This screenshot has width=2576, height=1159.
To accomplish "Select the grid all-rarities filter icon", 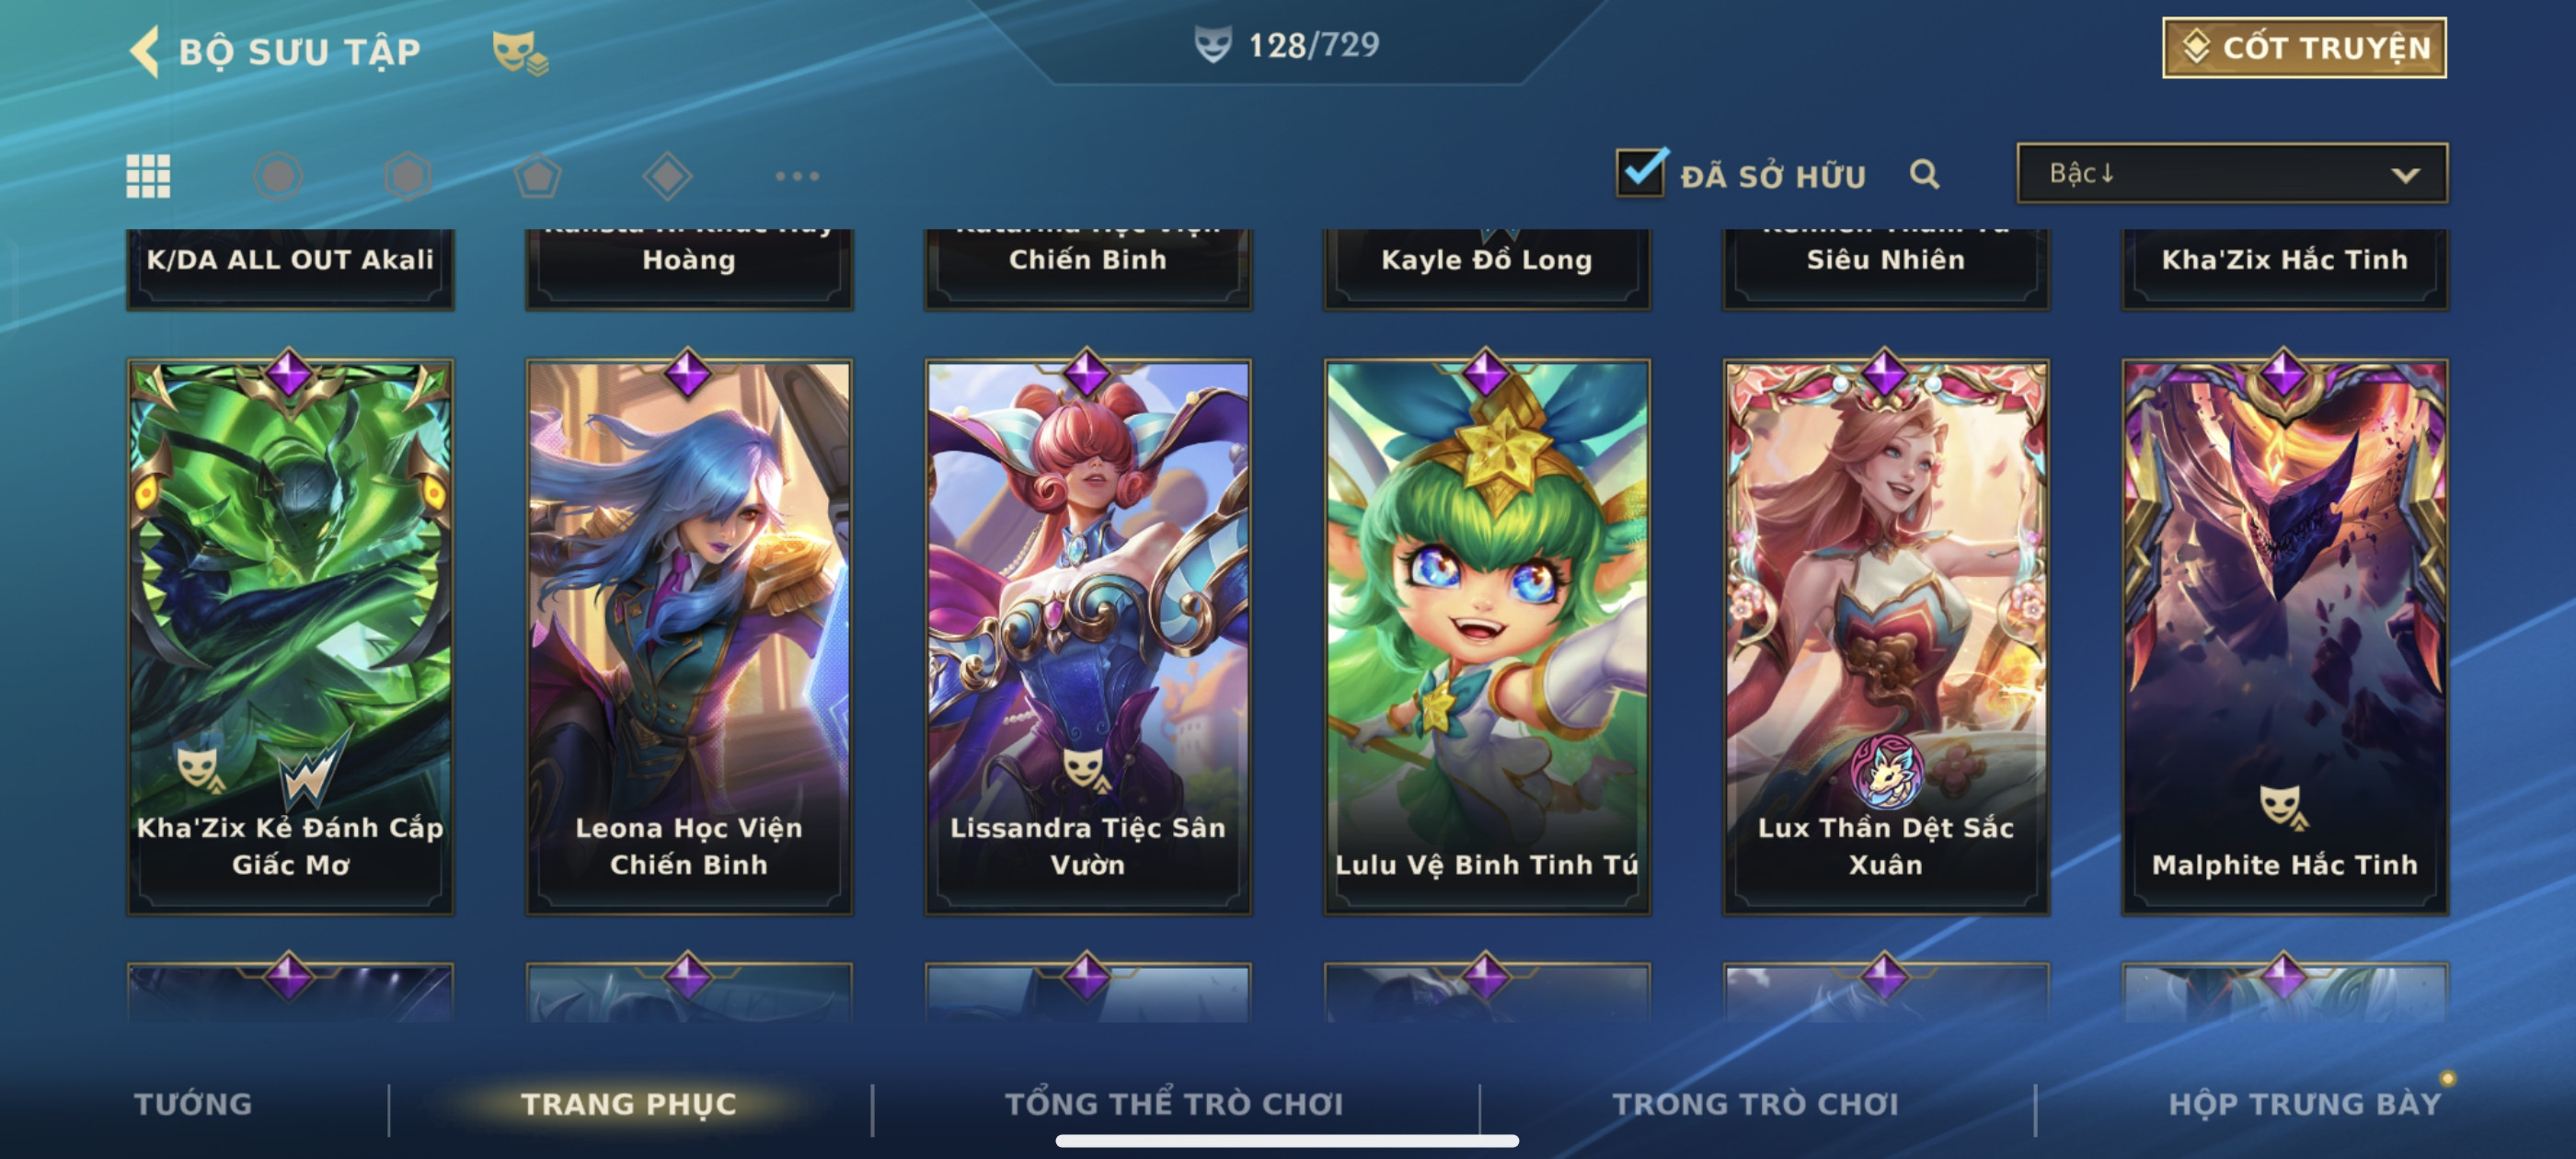I will tap(148, 176).
